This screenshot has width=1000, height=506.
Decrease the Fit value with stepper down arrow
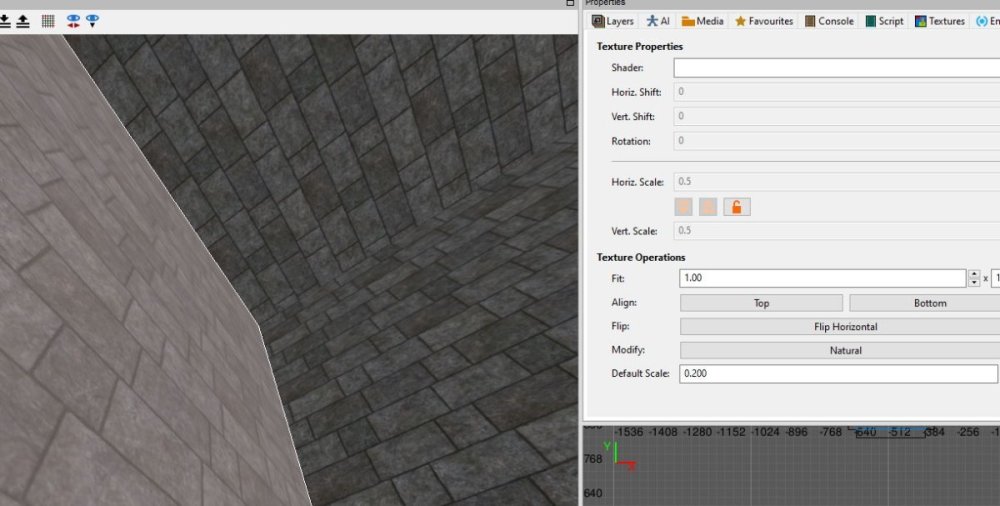click(974, 283)
